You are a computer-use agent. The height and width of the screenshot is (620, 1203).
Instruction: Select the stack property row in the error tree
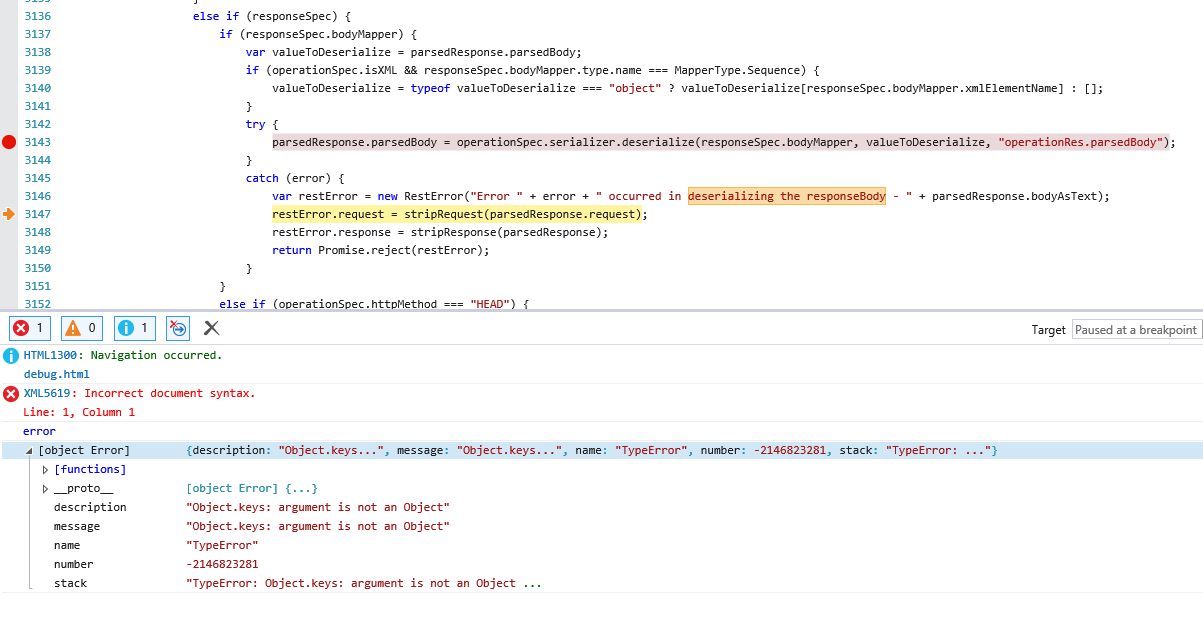(x=70, y=583)
